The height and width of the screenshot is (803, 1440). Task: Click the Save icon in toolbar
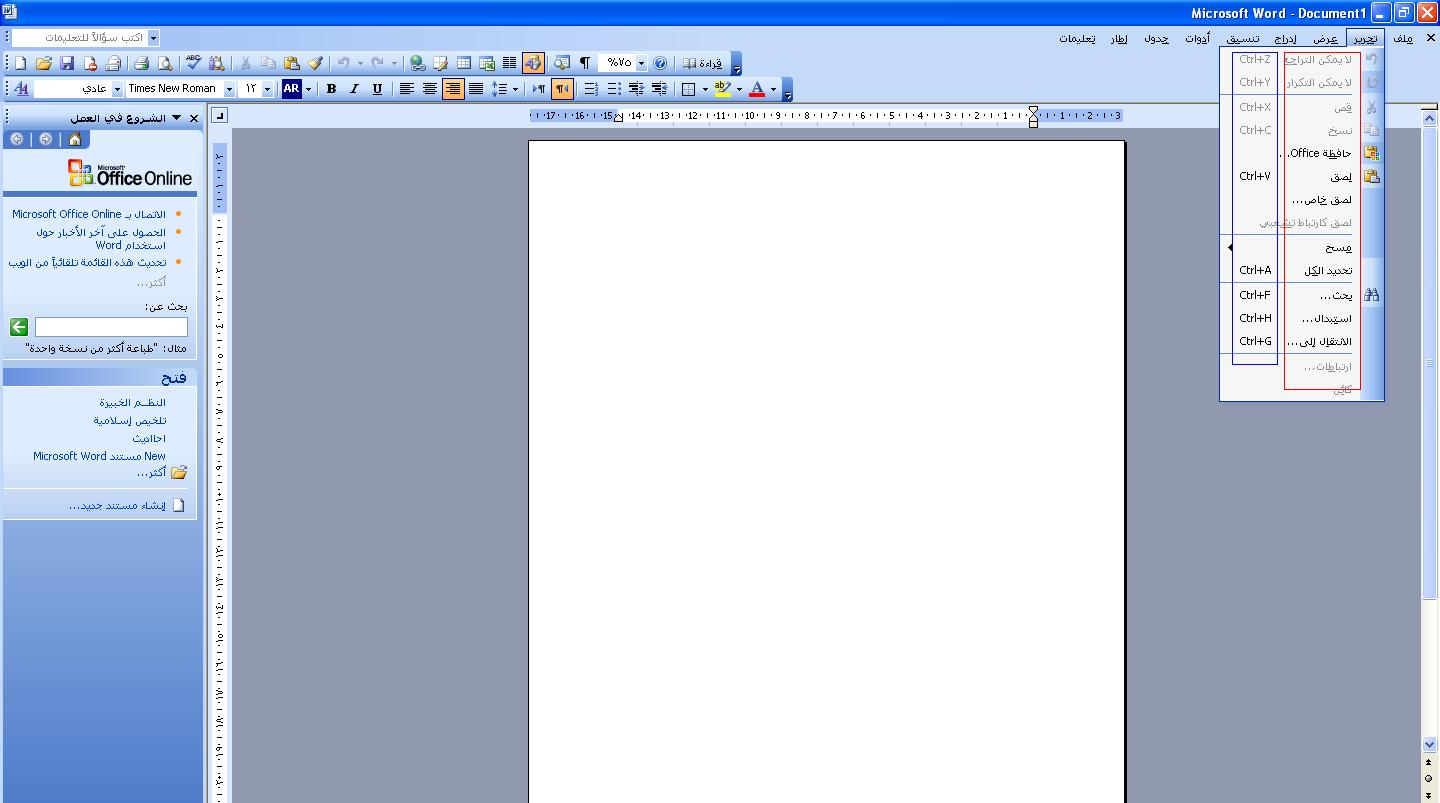[67, 63]
